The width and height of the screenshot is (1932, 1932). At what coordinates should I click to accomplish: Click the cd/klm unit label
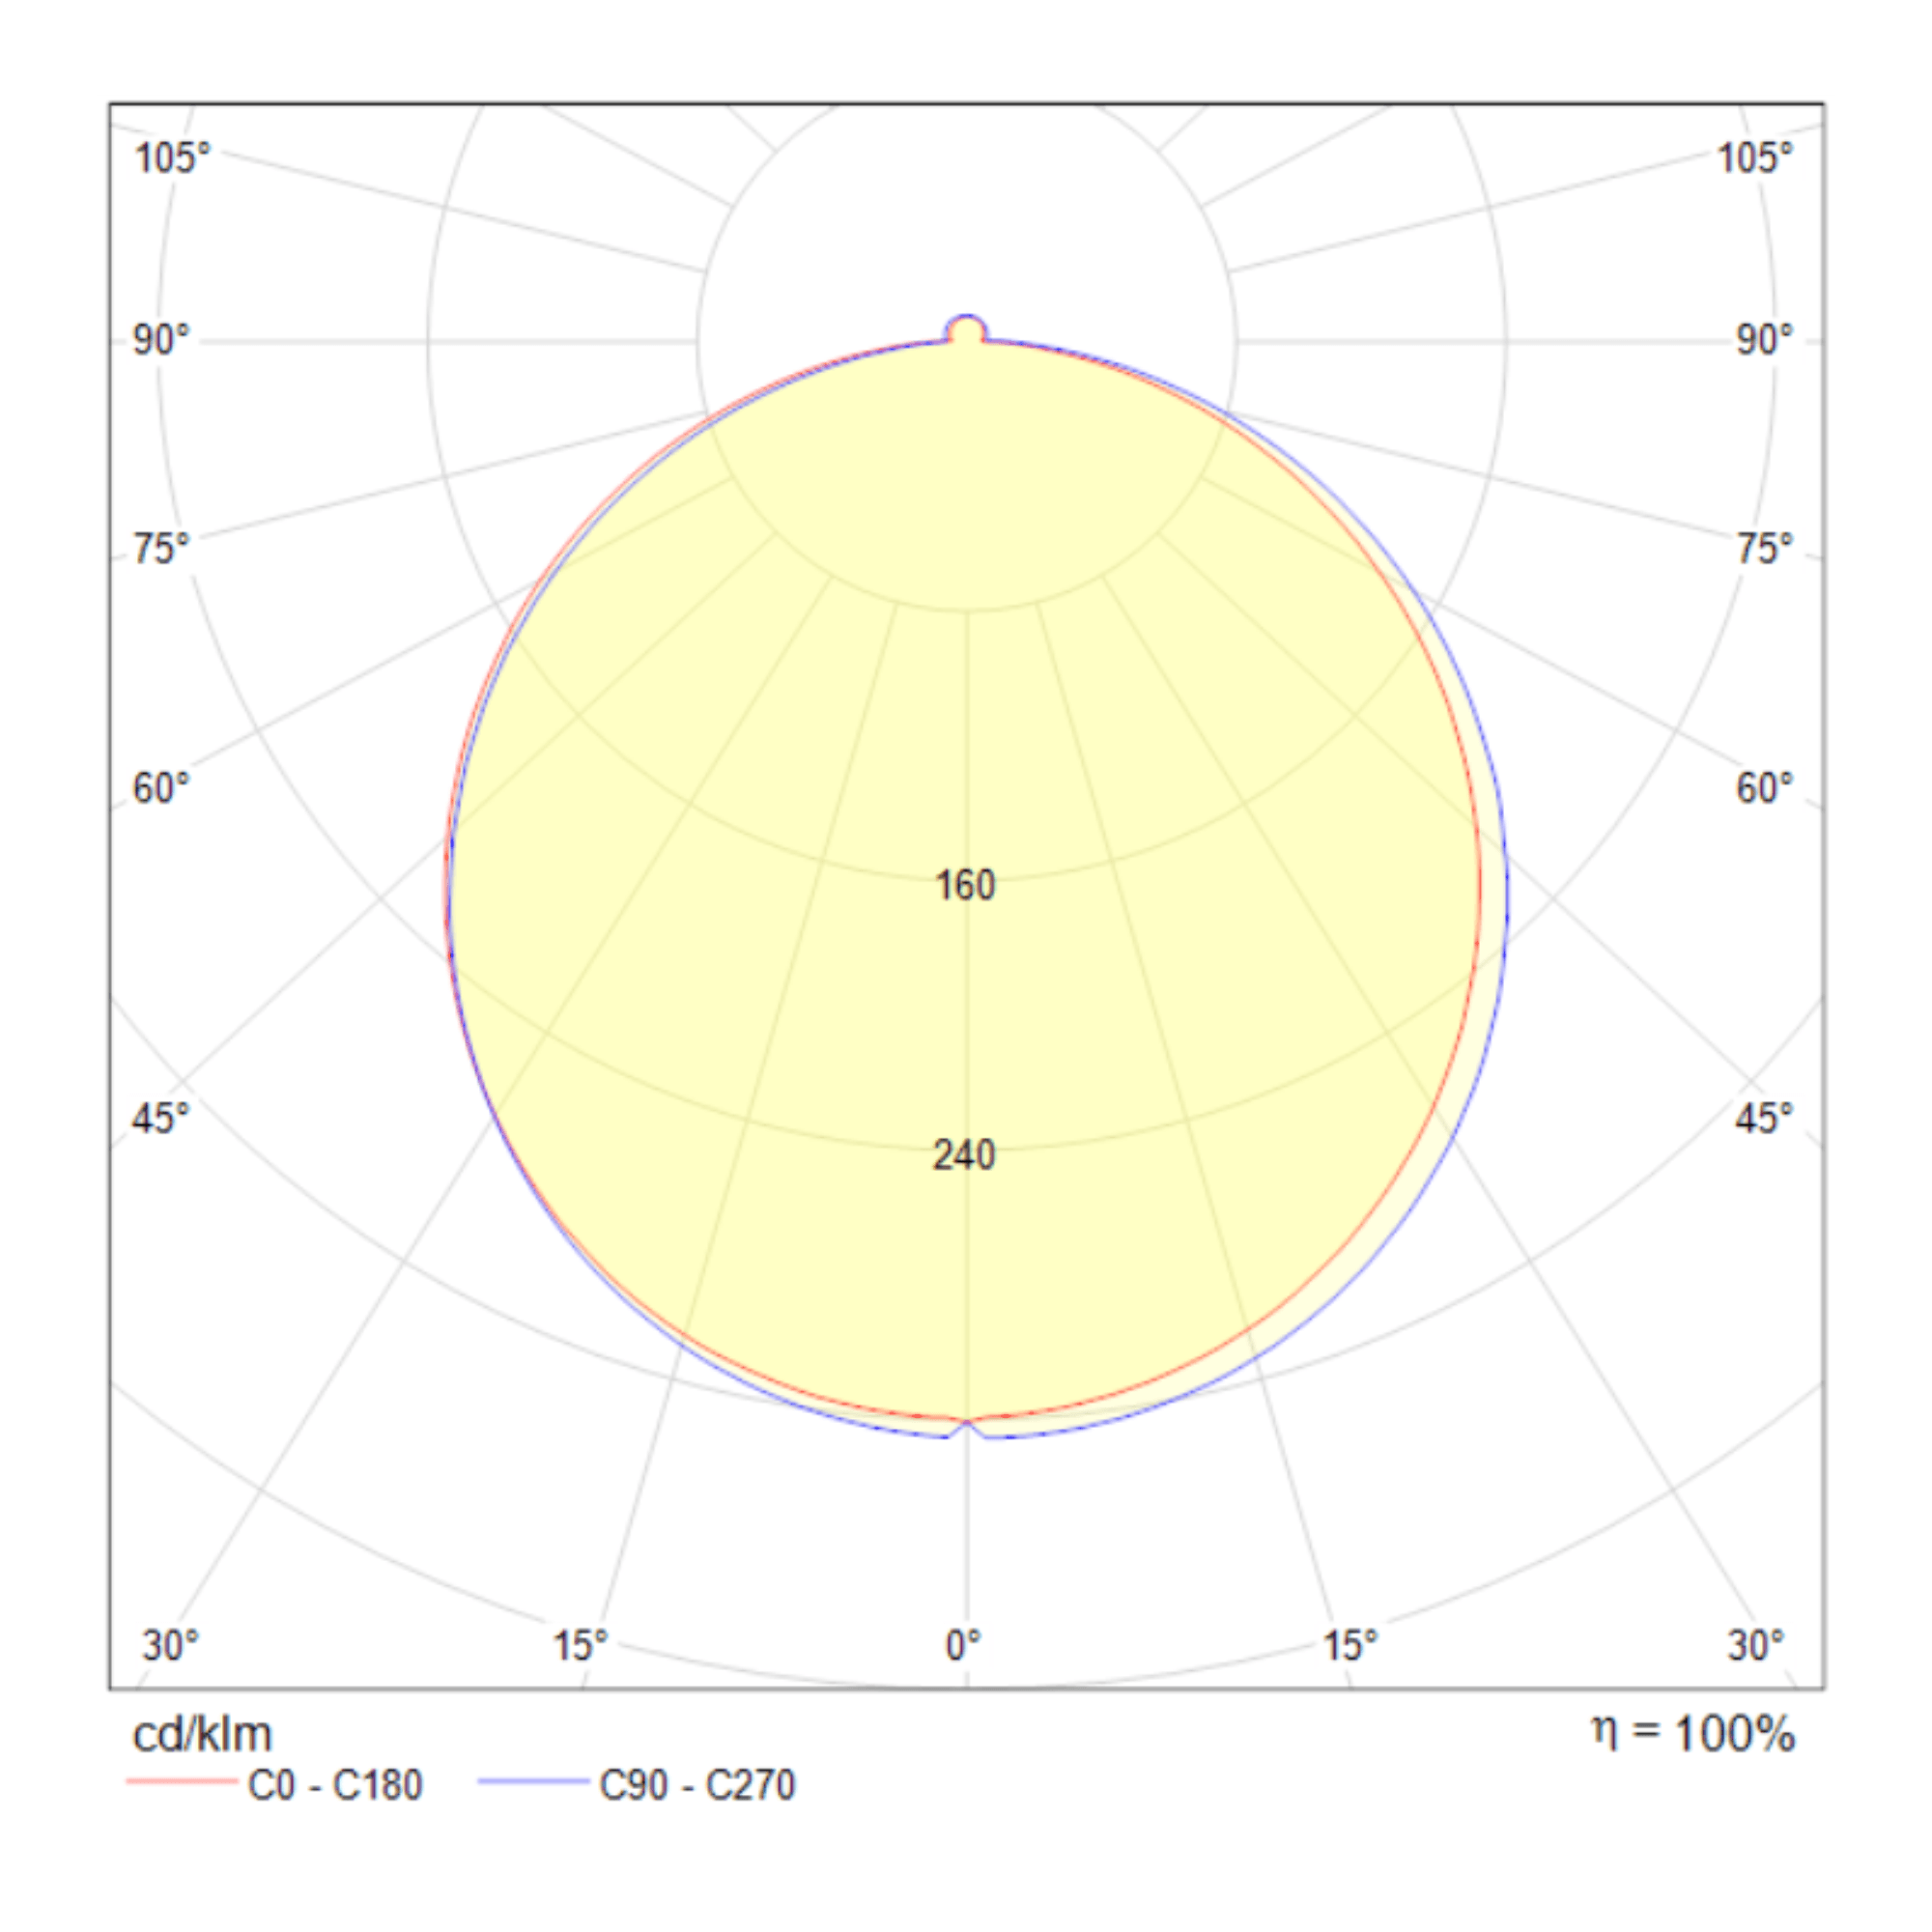point(202,1733)
